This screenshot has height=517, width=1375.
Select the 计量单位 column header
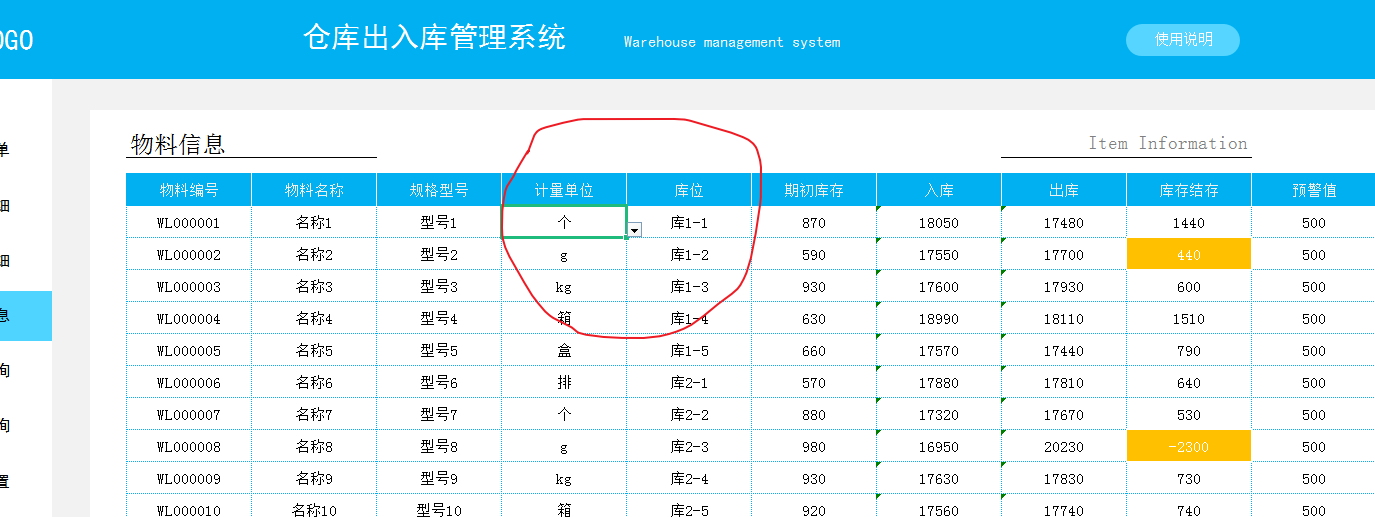(564, 190)
